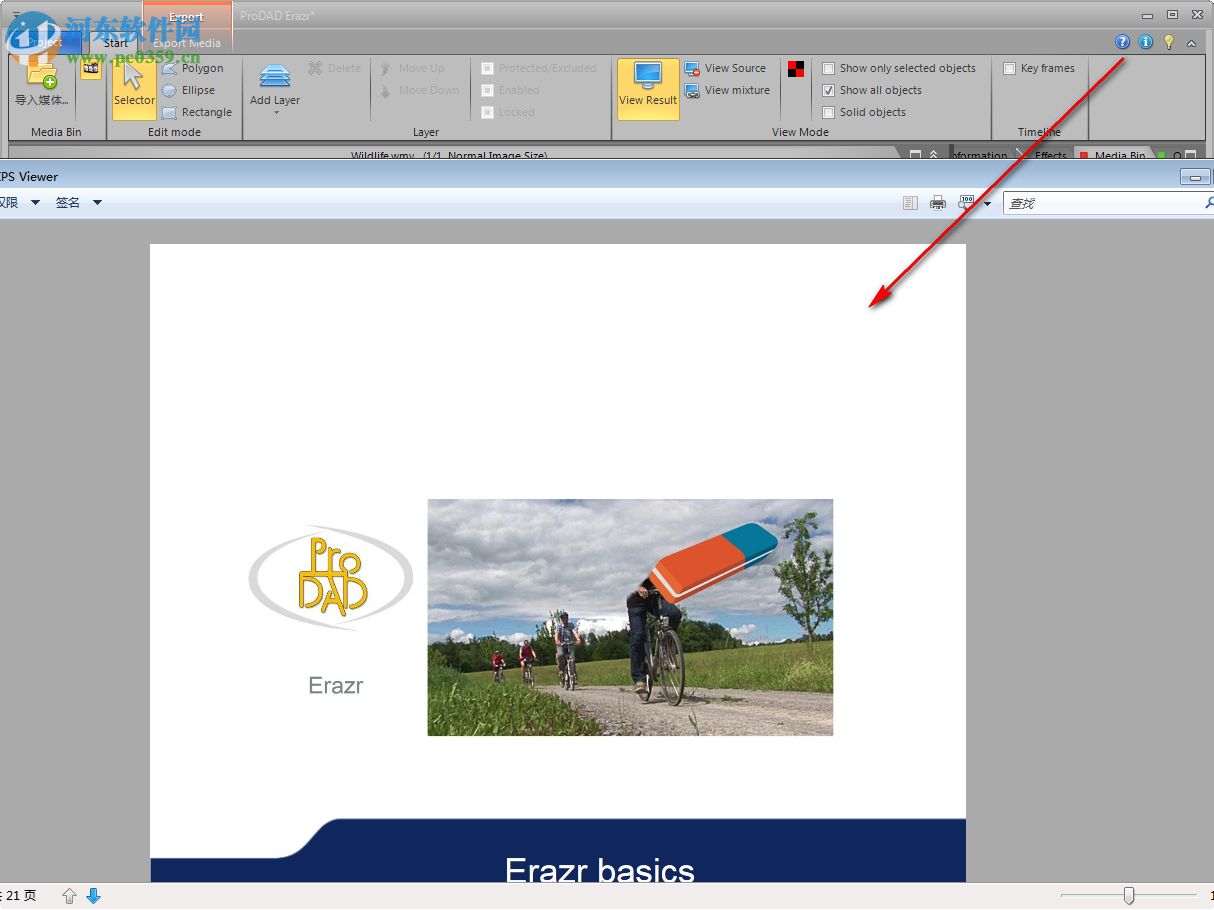Enable Show only selected objects

(x=828, y=68)
